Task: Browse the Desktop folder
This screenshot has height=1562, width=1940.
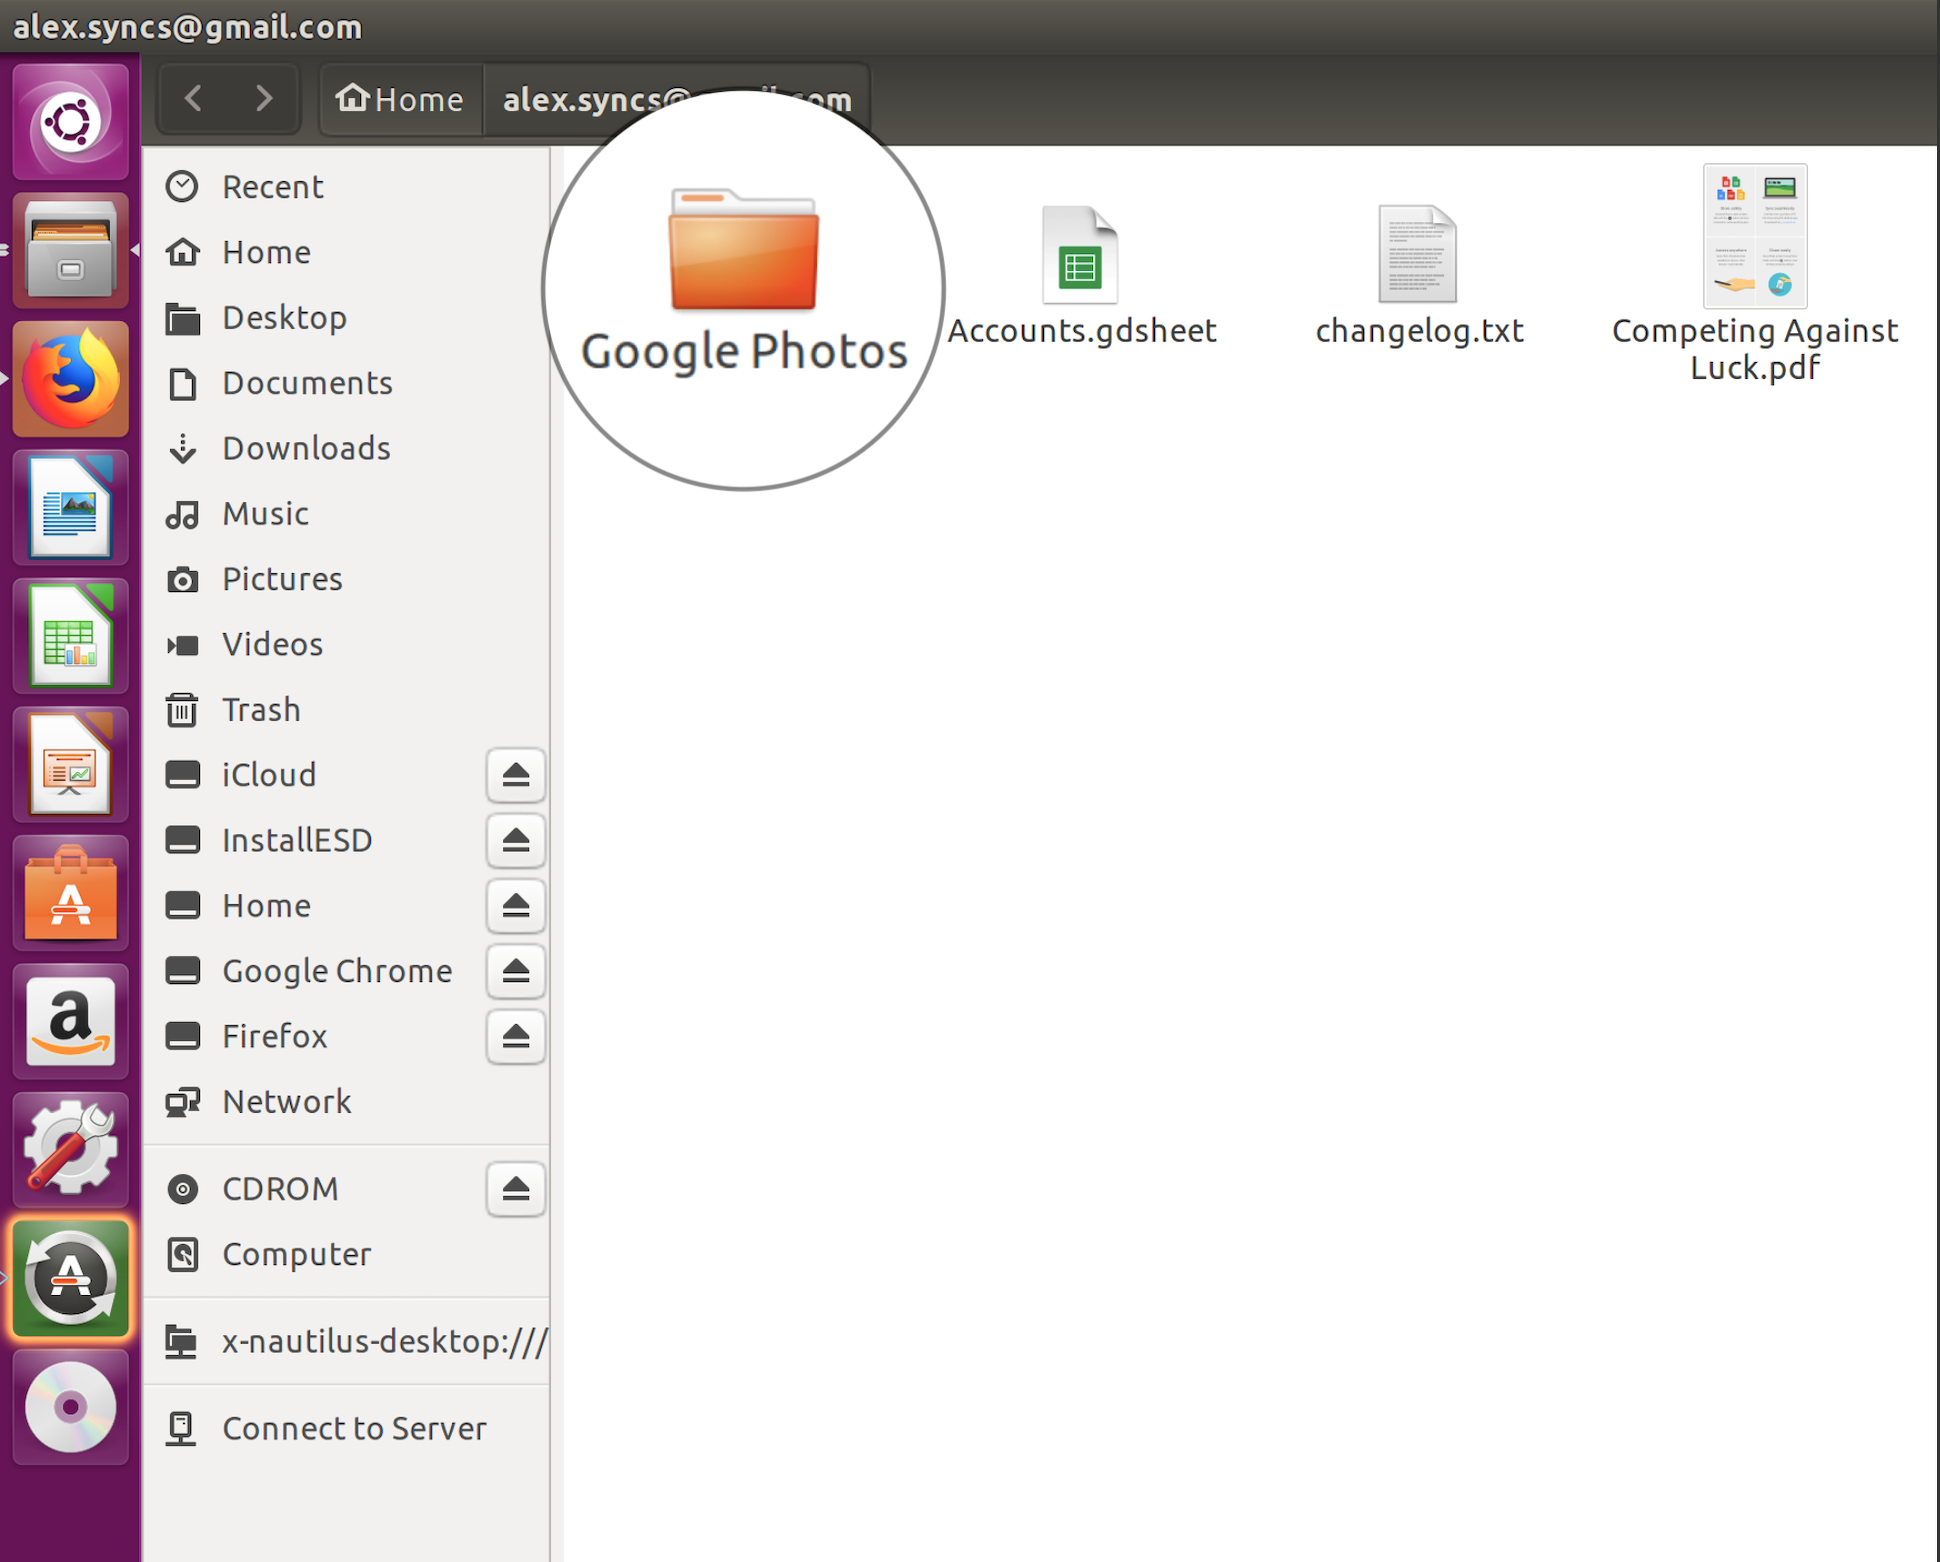Action: click(x=282, y=316)
